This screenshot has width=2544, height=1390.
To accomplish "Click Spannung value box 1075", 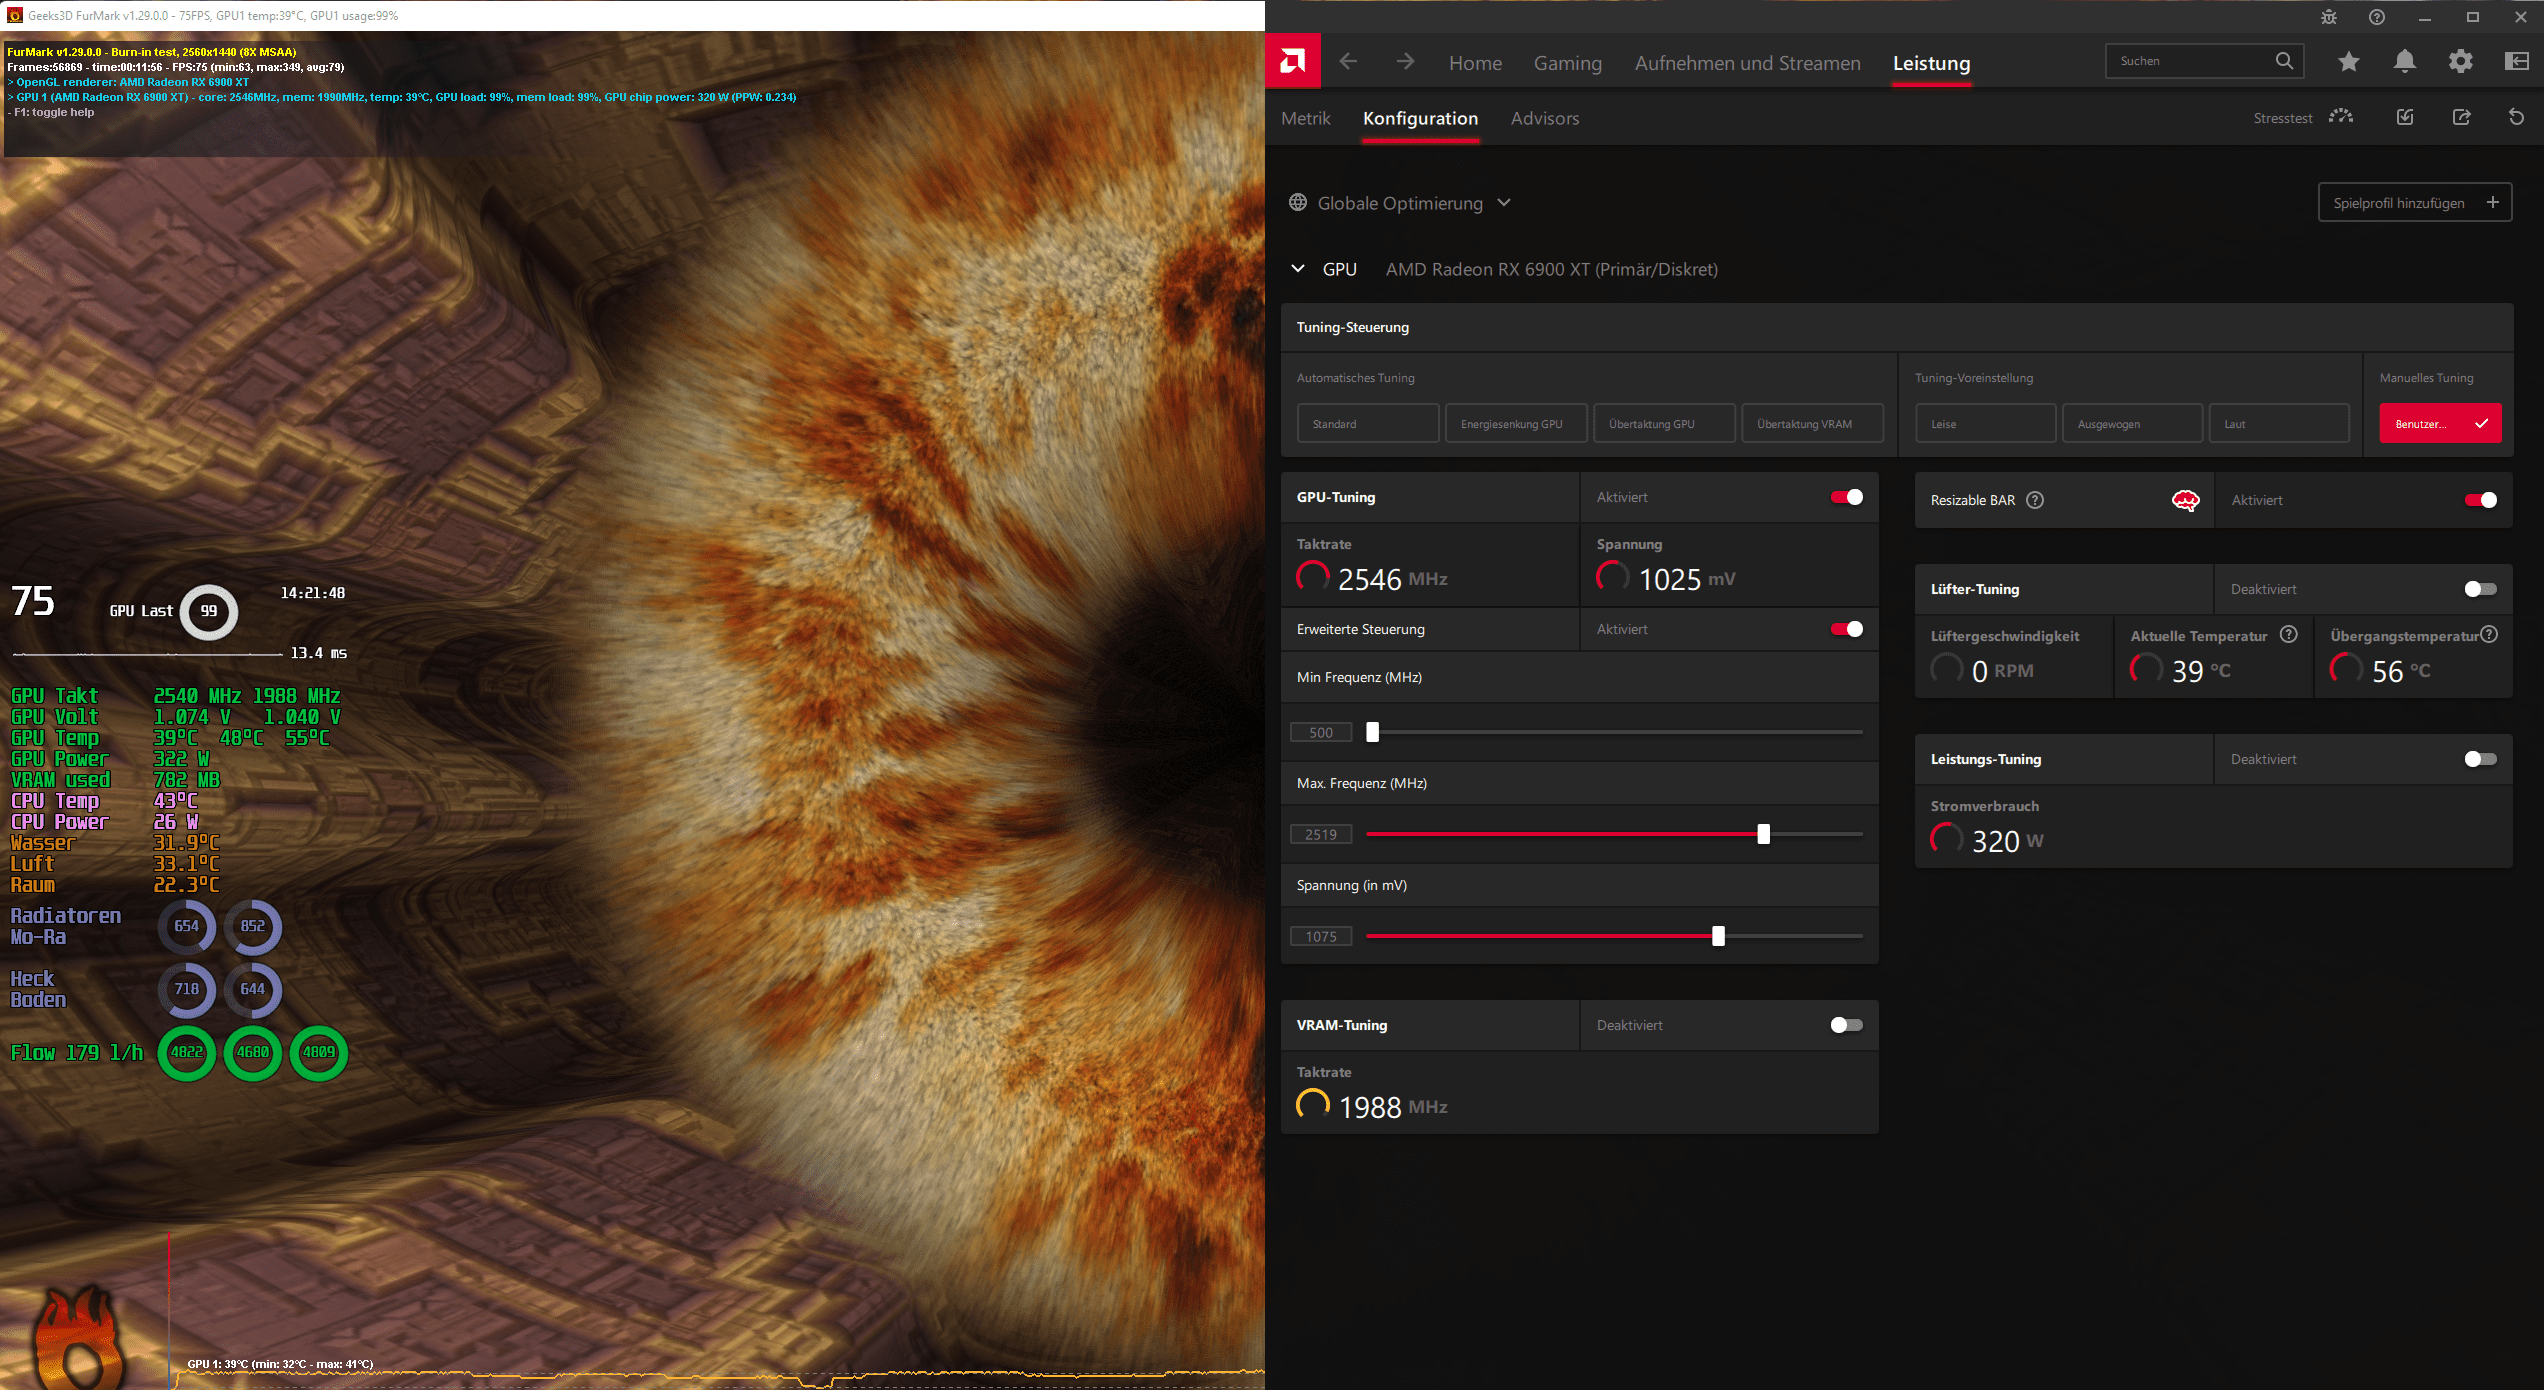I will click(1321, 936).
